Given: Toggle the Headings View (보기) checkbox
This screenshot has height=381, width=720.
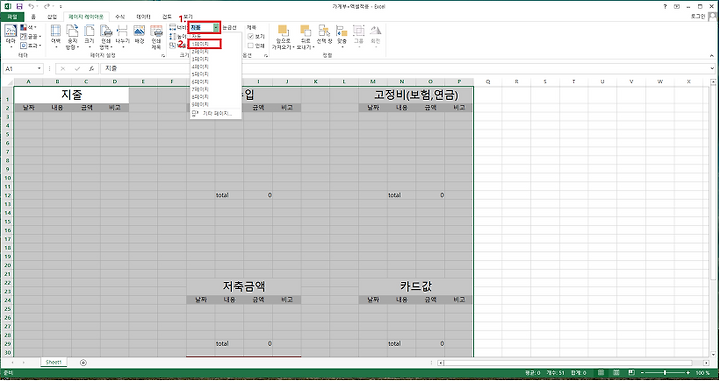Looking at the screenshot, I should [251, 36].
